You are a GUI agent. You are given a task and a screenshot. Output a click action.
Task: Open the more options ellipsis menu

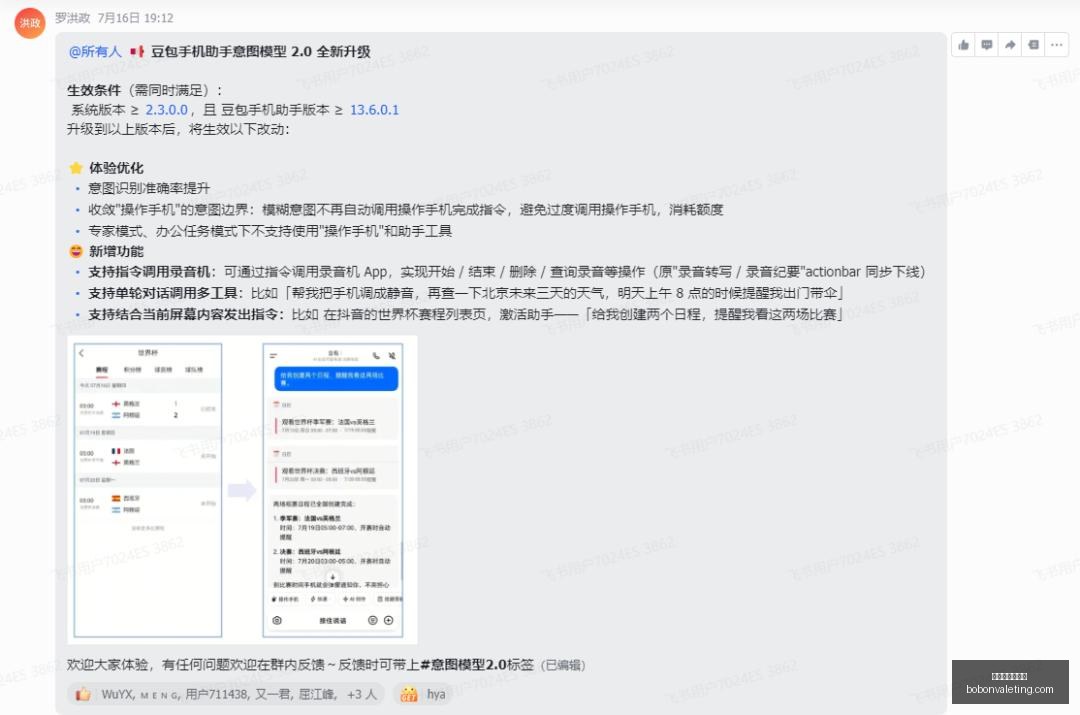pyautogui.click(x=1057, y=45)
